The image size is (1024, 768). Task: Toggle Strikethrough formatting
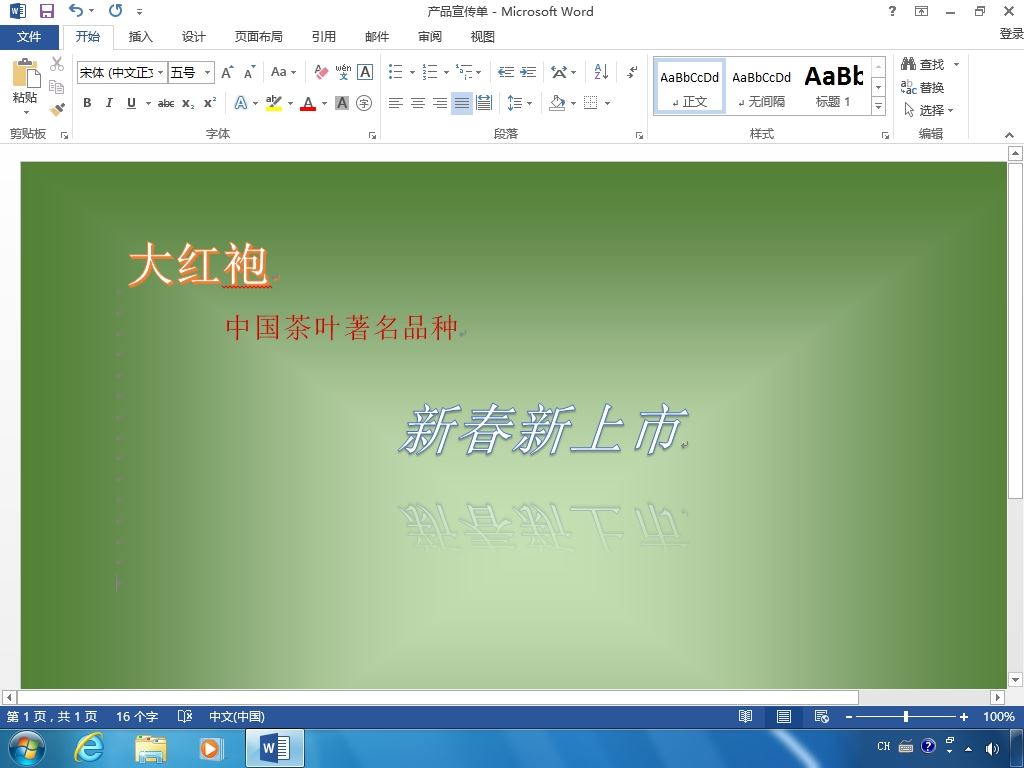pyautogui.click(x=166, y=103)
